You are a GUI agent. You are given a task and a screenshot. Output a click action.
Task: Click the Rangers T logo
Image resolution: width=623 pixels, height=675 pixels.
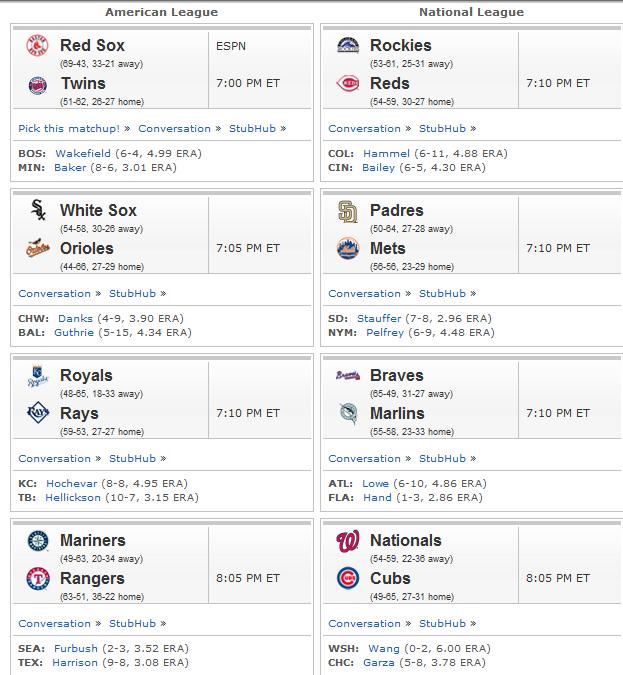(x=38, y=578)
